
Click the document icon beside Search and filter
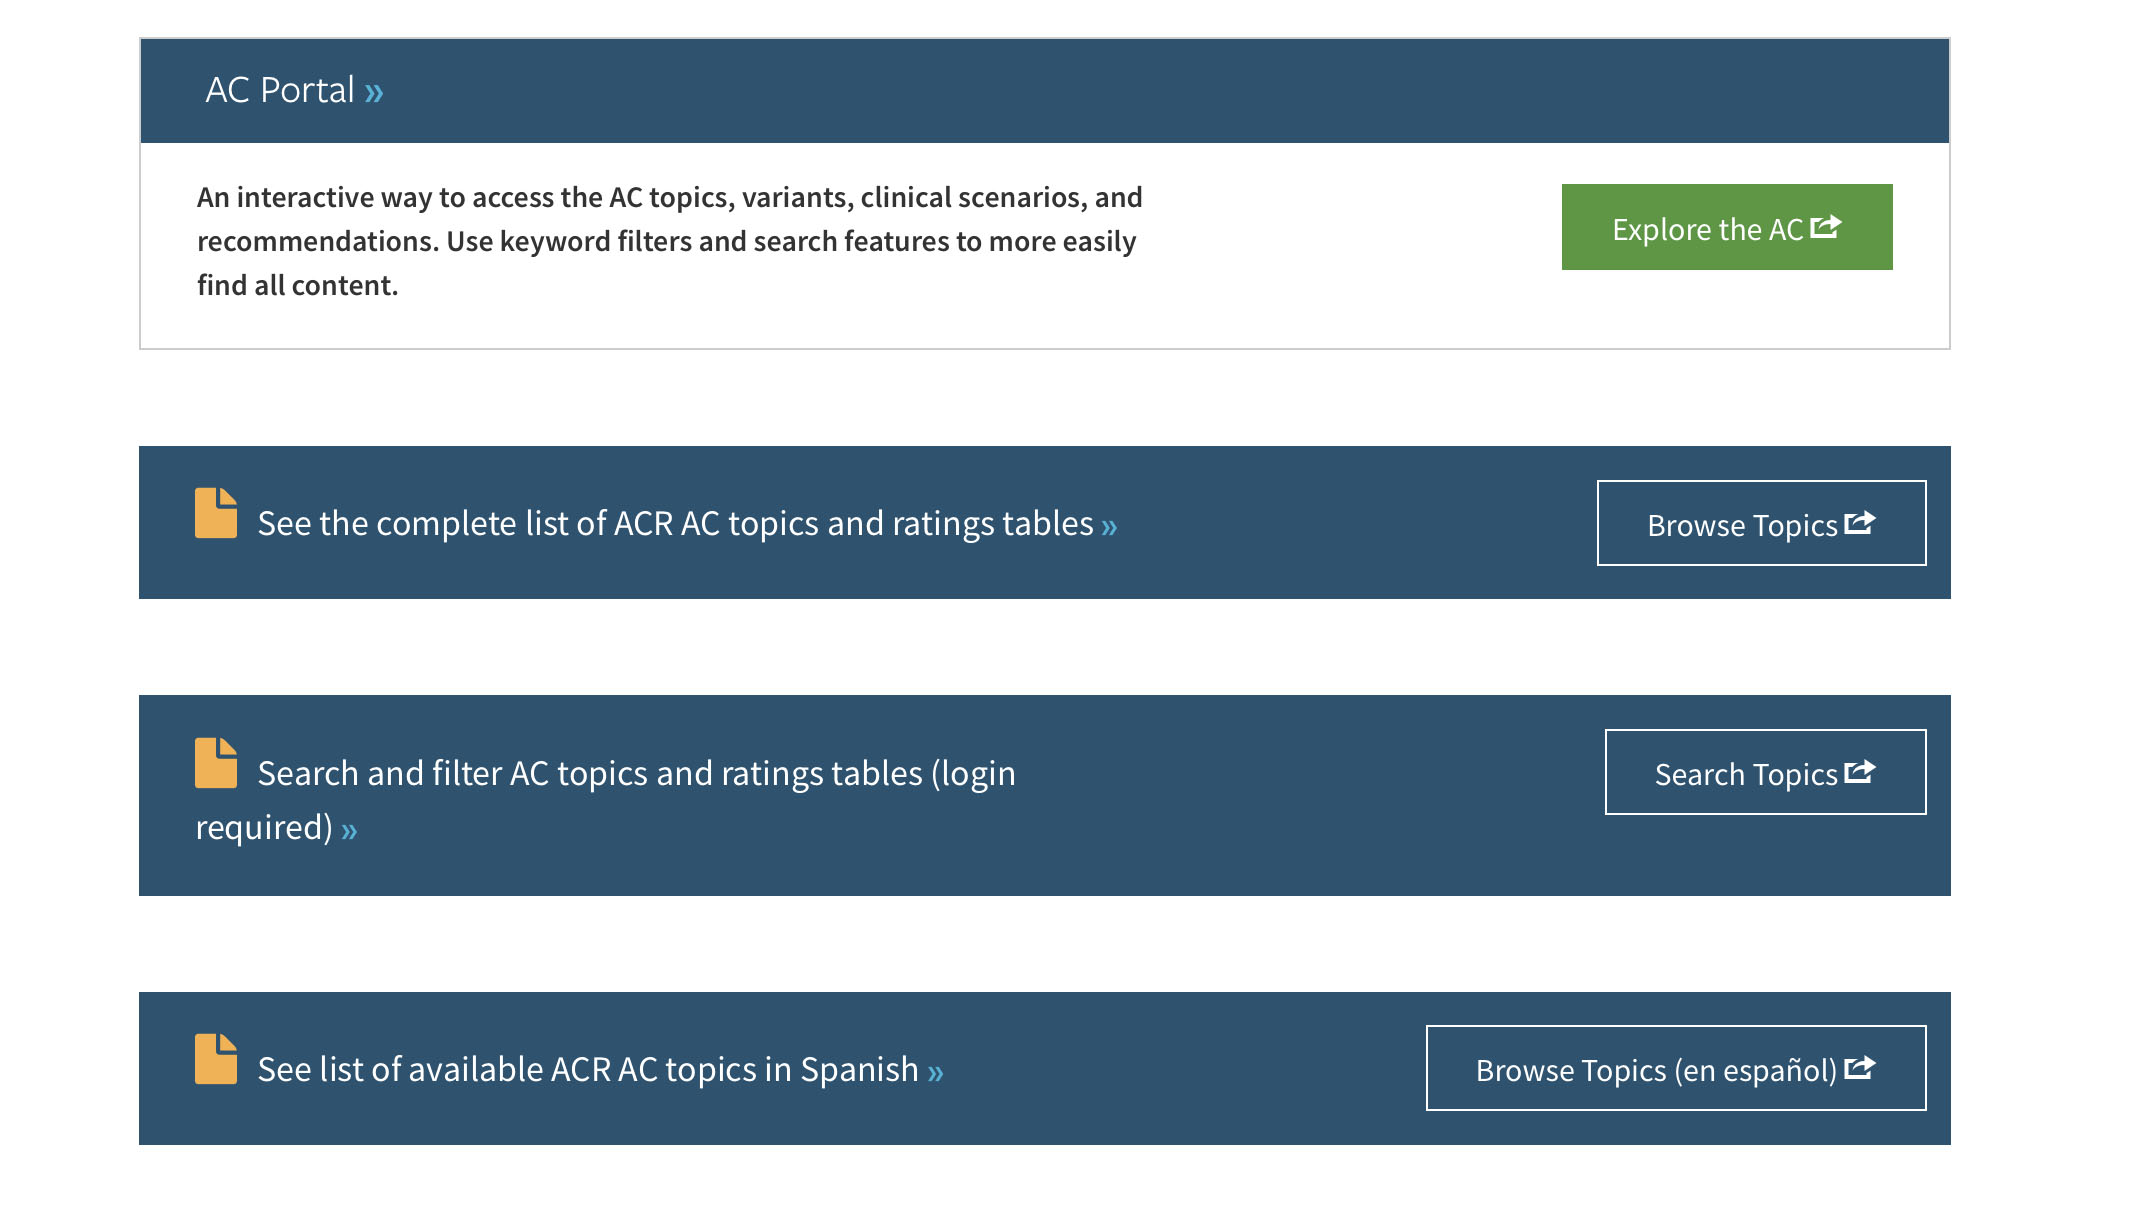tap(216, 763)
